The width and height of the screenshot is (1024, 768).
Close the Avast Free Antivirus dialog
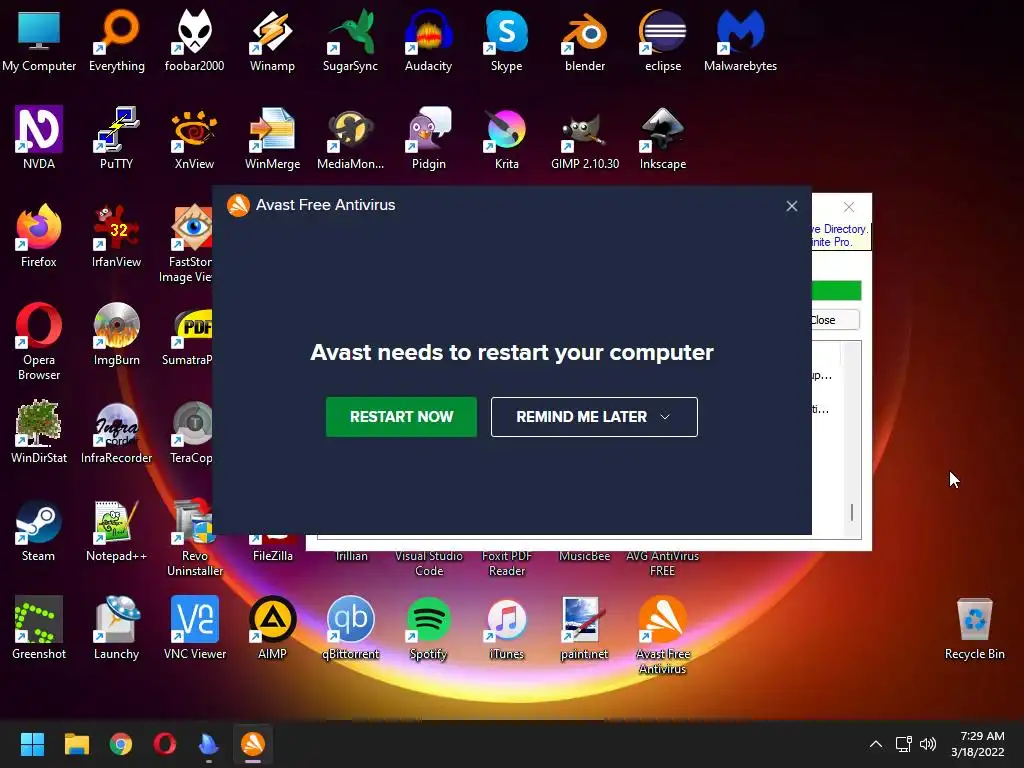point(792,206)
